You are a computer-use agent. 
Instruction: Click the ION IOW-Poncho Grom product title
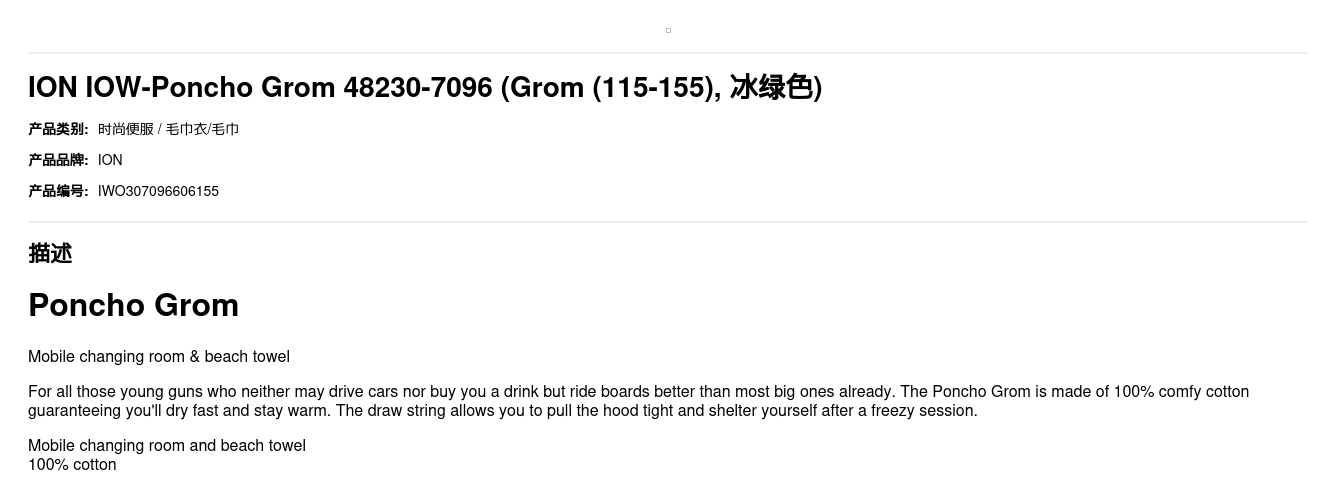click(425, 88)
